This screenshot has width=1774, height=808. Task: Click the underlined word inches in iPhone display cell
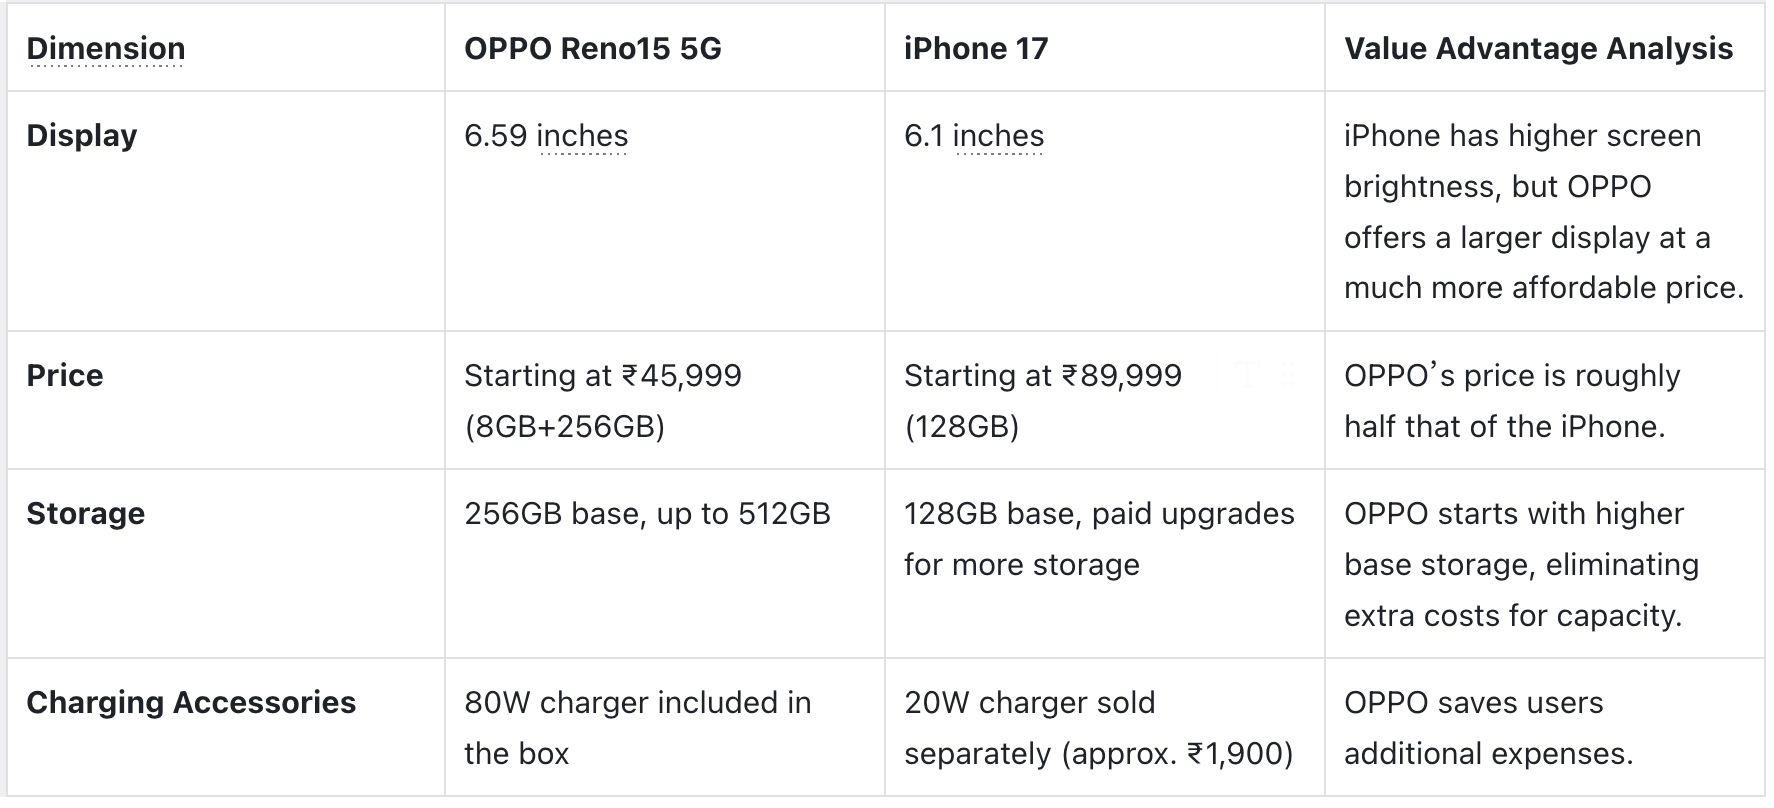pos(998,136)
